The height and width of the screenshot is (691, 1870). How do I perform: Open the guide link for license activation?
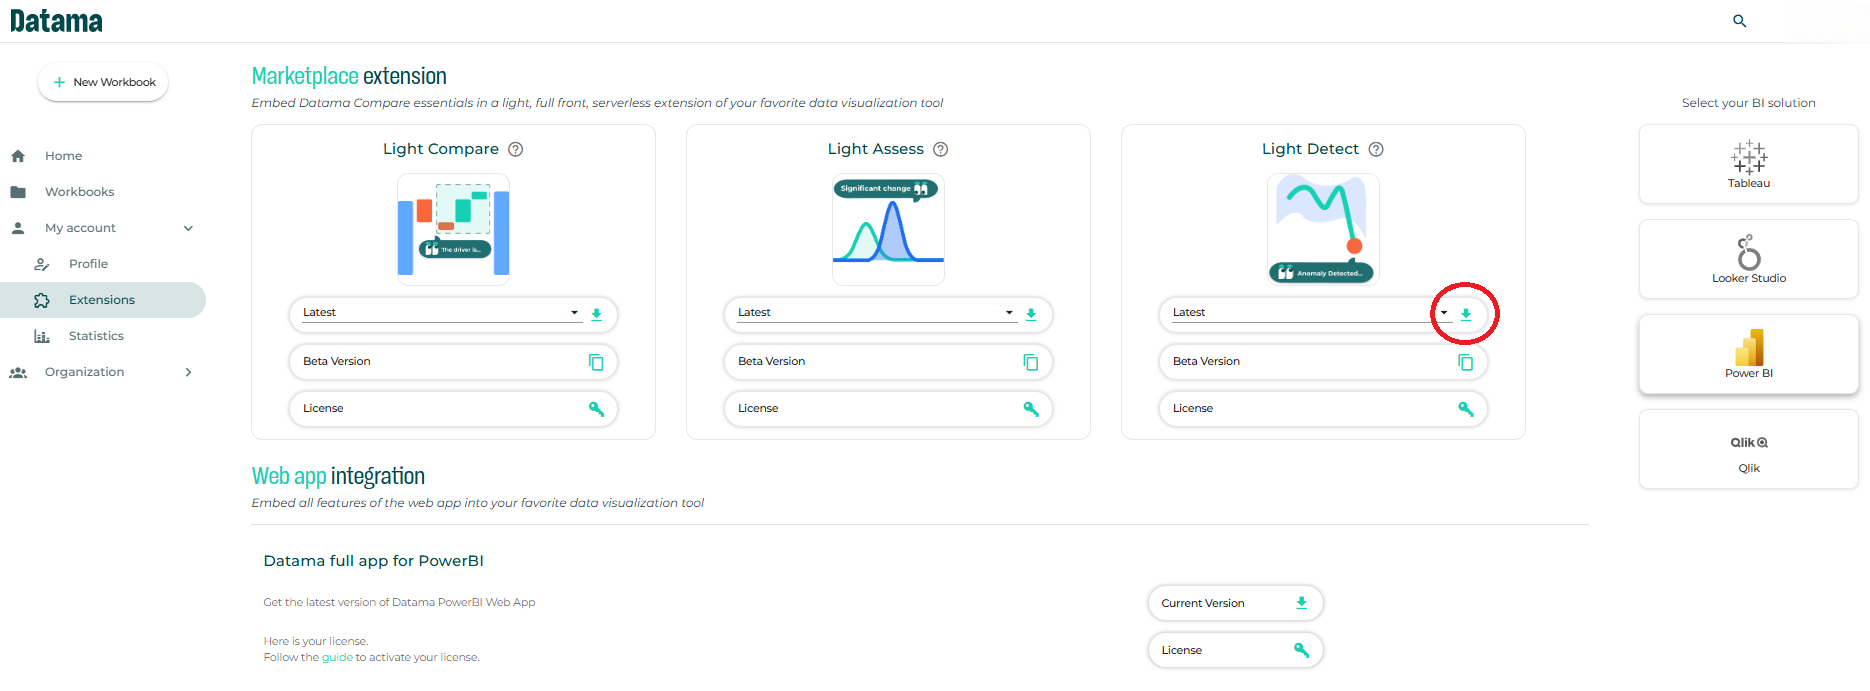[337, 658]
